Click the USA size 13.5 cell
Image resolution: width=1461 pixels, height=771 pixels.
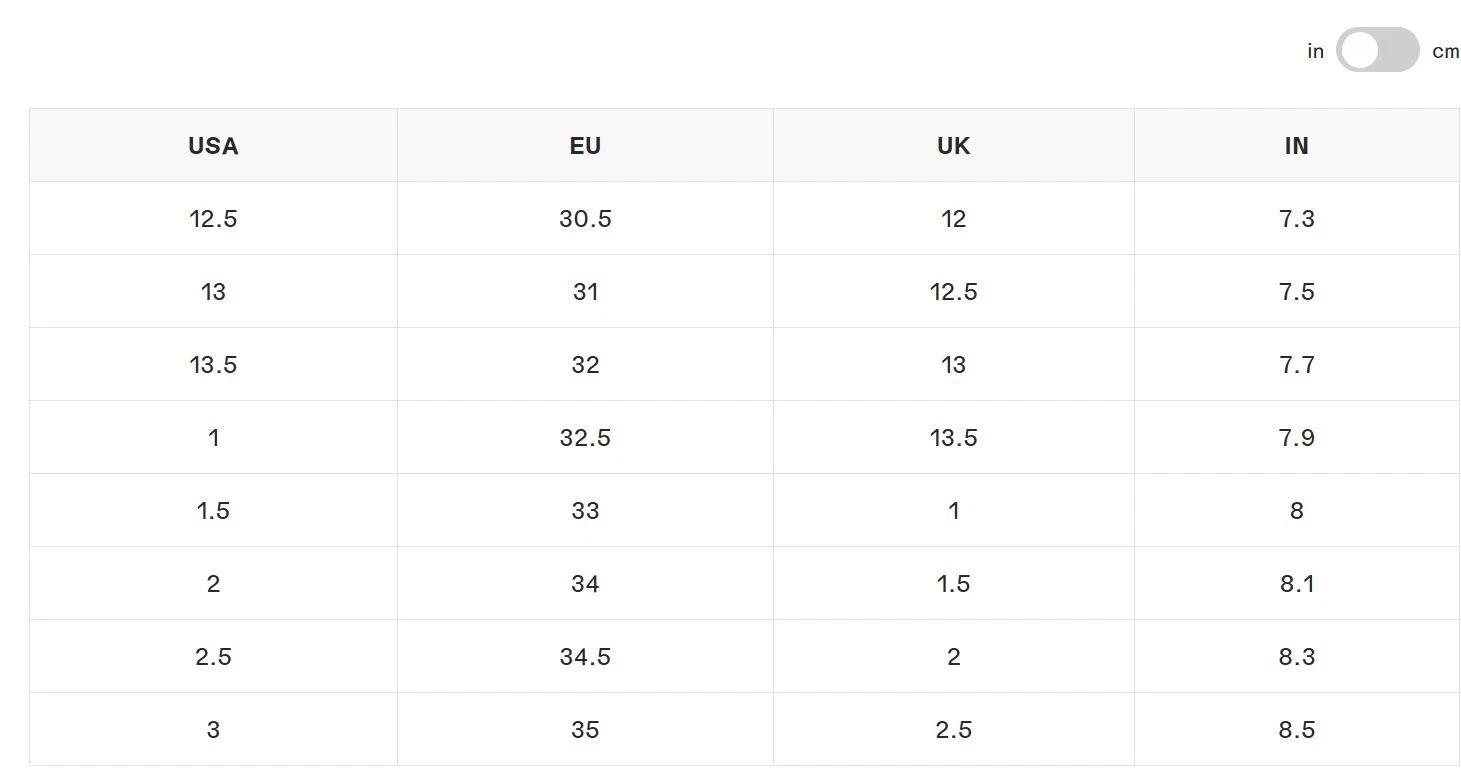pos(213,364)
